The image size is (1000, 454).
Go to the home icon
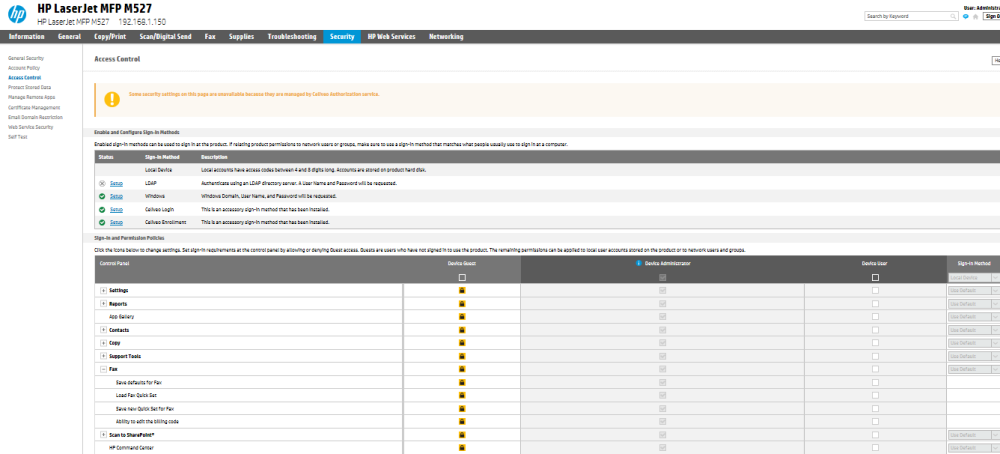pos(976,16)
